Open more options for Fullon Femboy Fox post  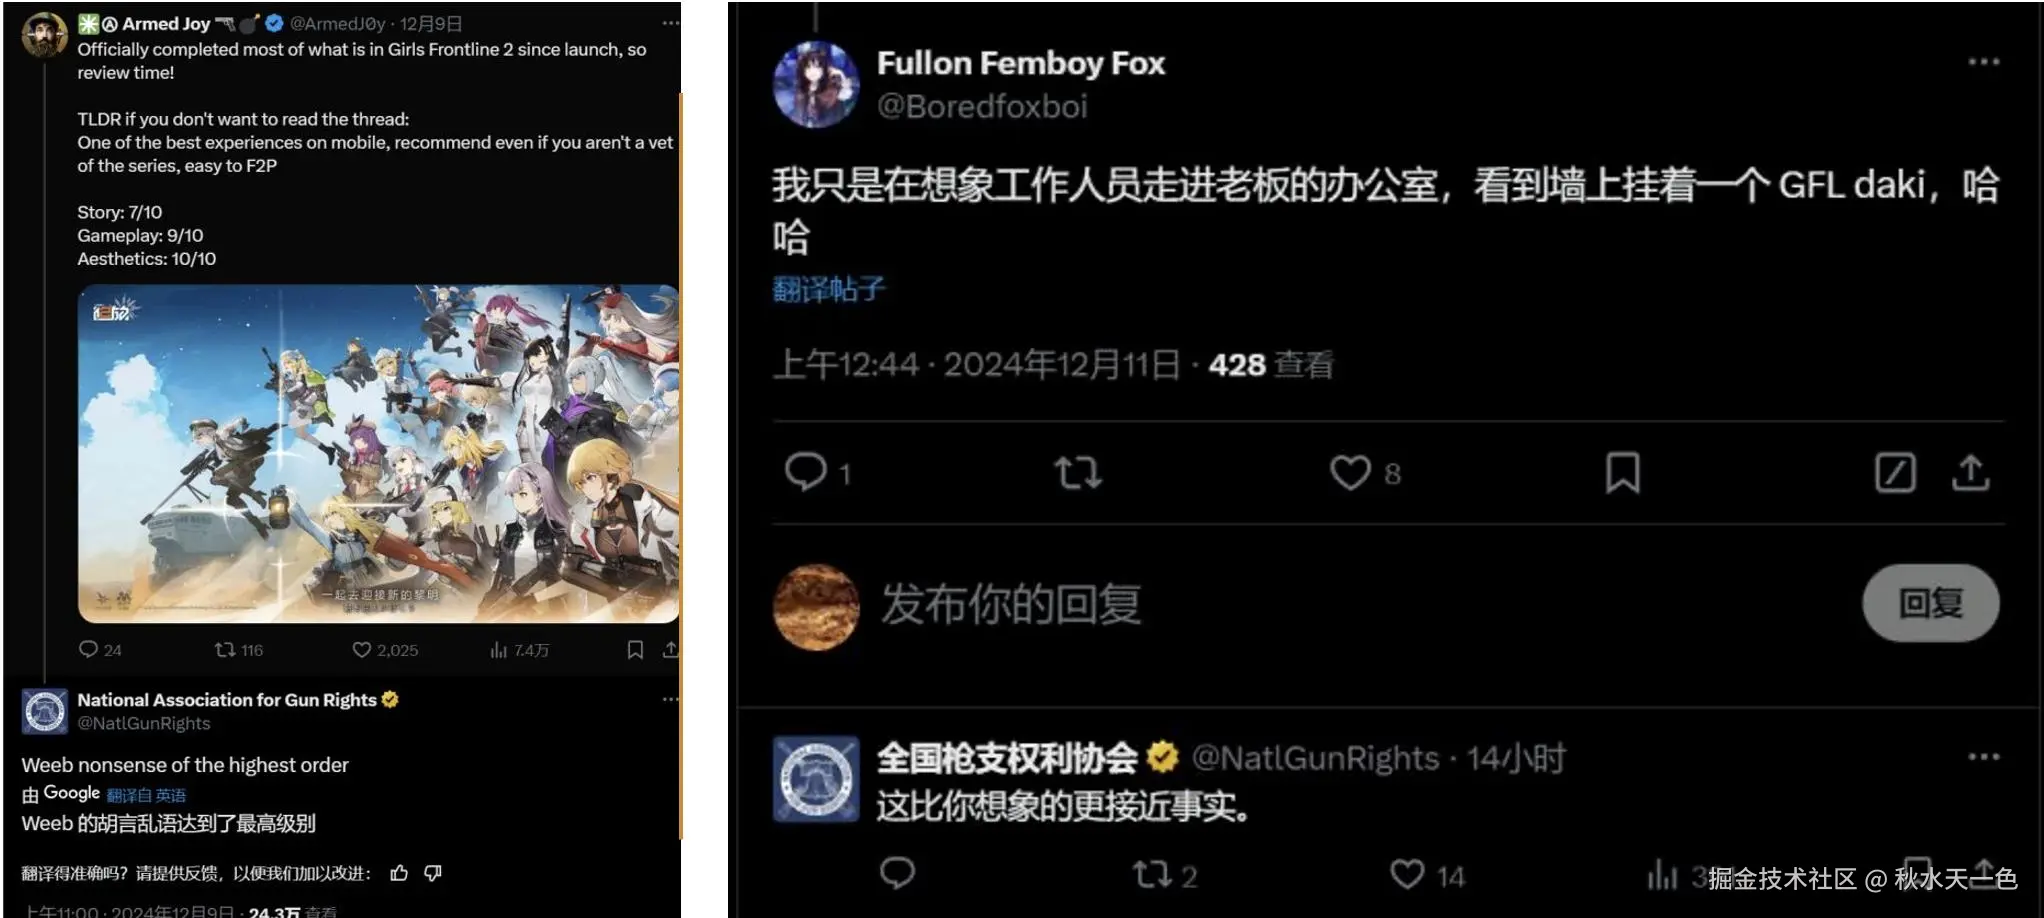pyautogui.click(x=1983, y=62)
